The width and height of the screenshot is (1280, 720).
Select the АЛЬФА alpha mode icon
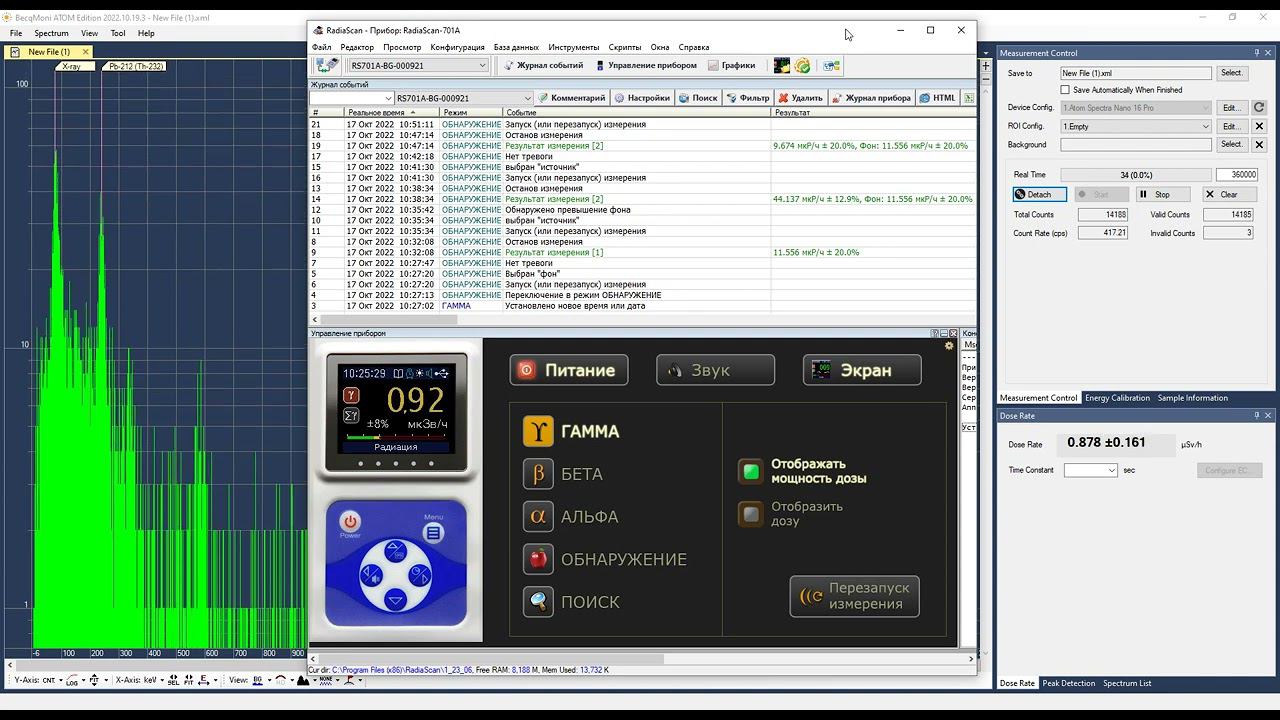(x=538, y=516)
